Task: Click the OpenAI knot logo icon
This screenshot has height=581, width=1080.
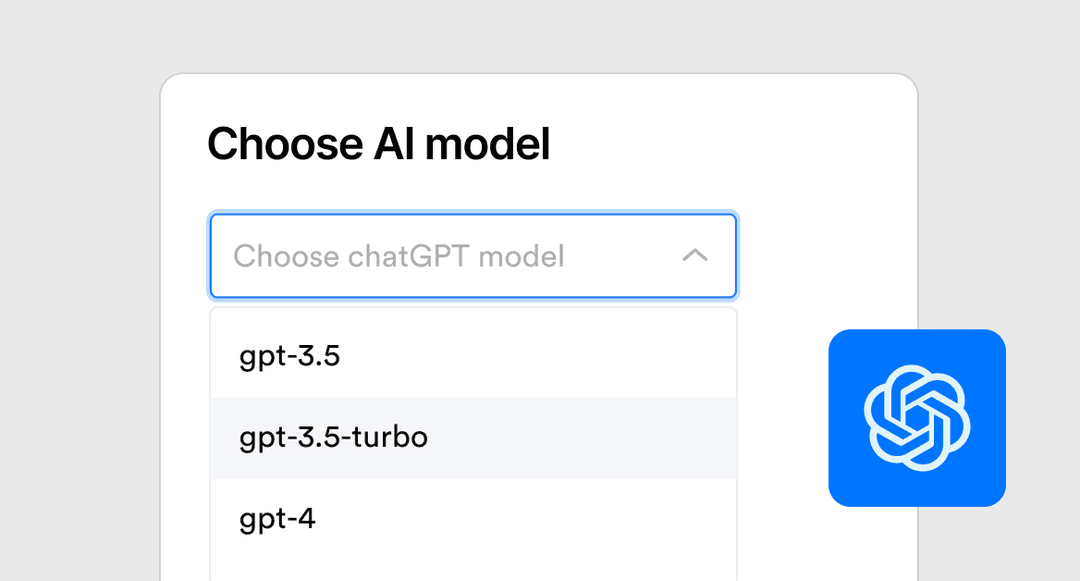Action: pyautogui.click(x=917, y=418)
